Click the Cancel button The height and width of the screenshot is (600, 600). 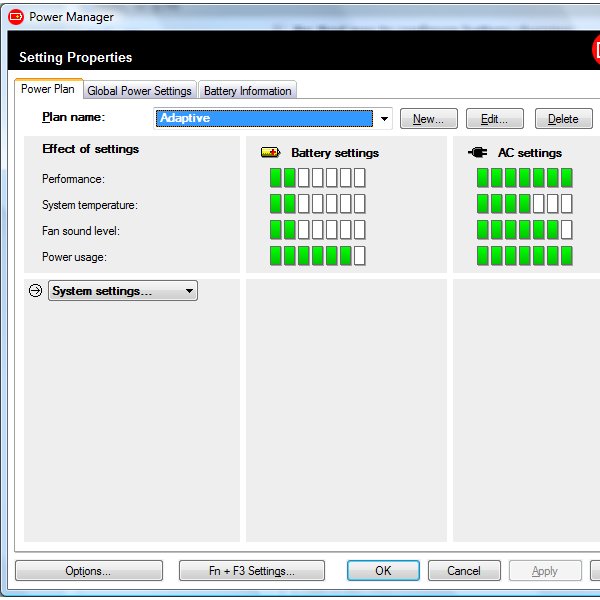point(464,571)
